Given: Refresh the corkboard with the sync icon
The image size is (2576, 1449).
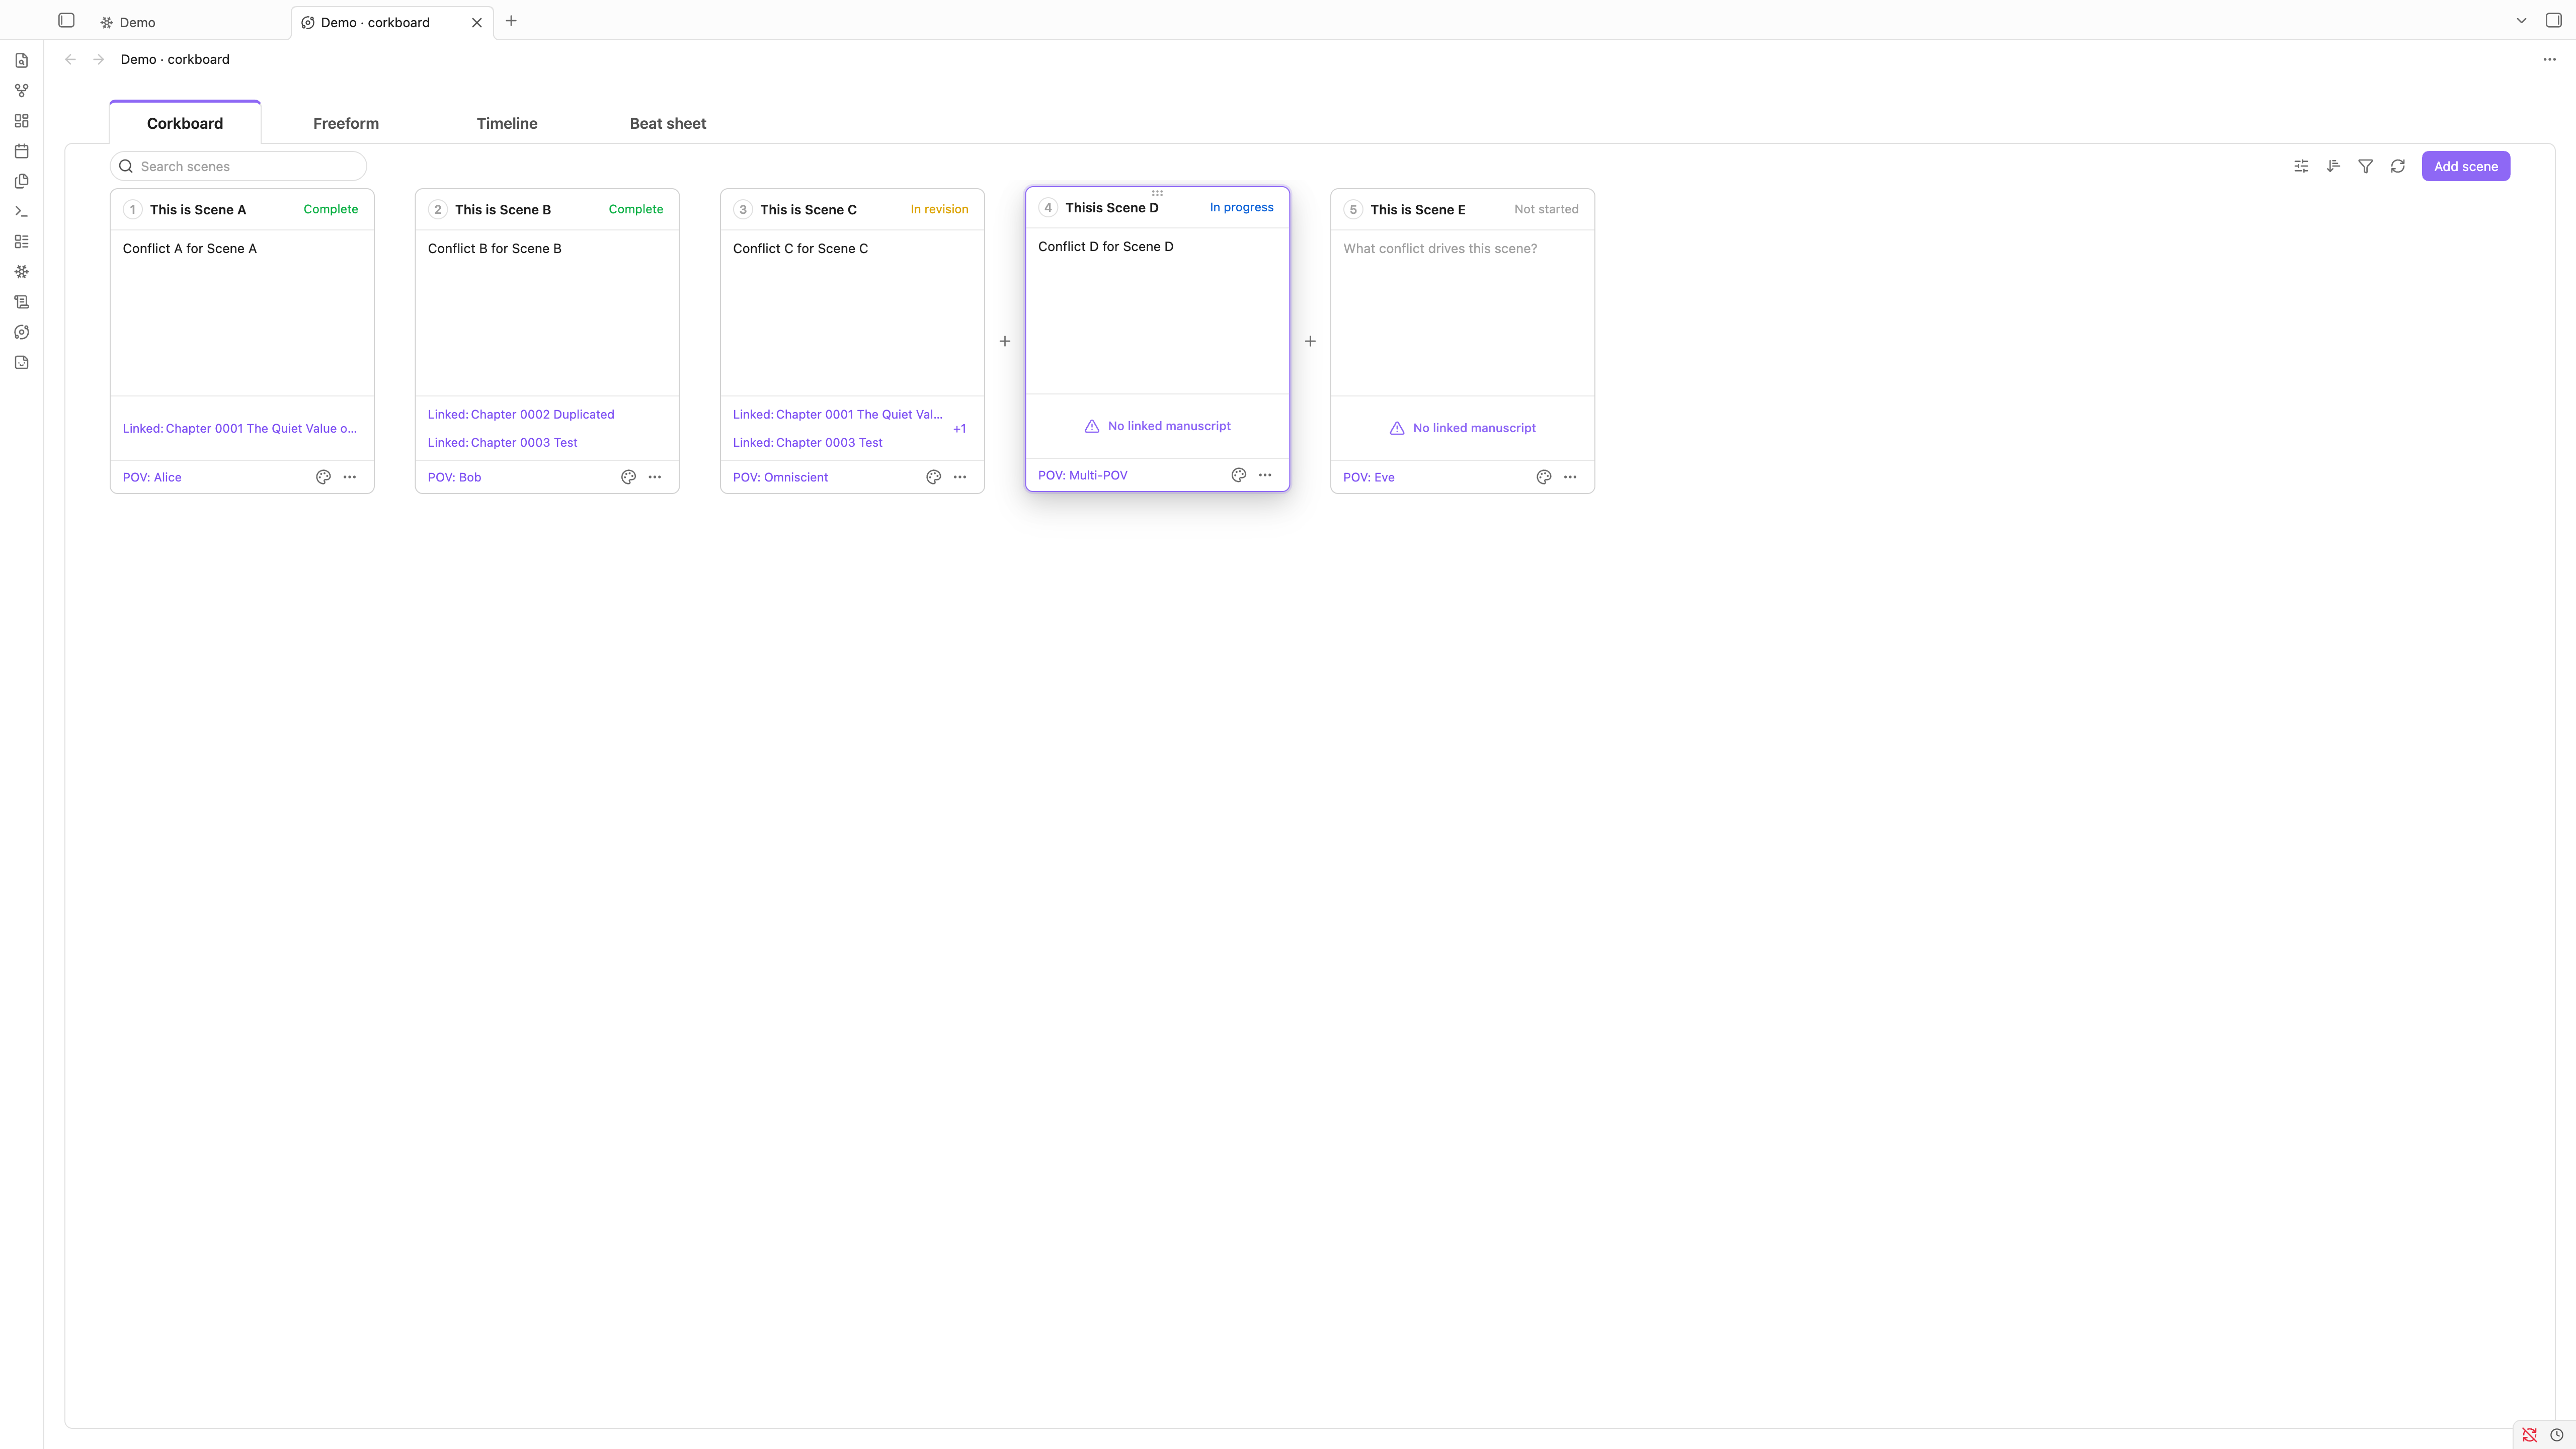Looking at the screenshot, I should pyautogui.click(x=2397, y=166).
